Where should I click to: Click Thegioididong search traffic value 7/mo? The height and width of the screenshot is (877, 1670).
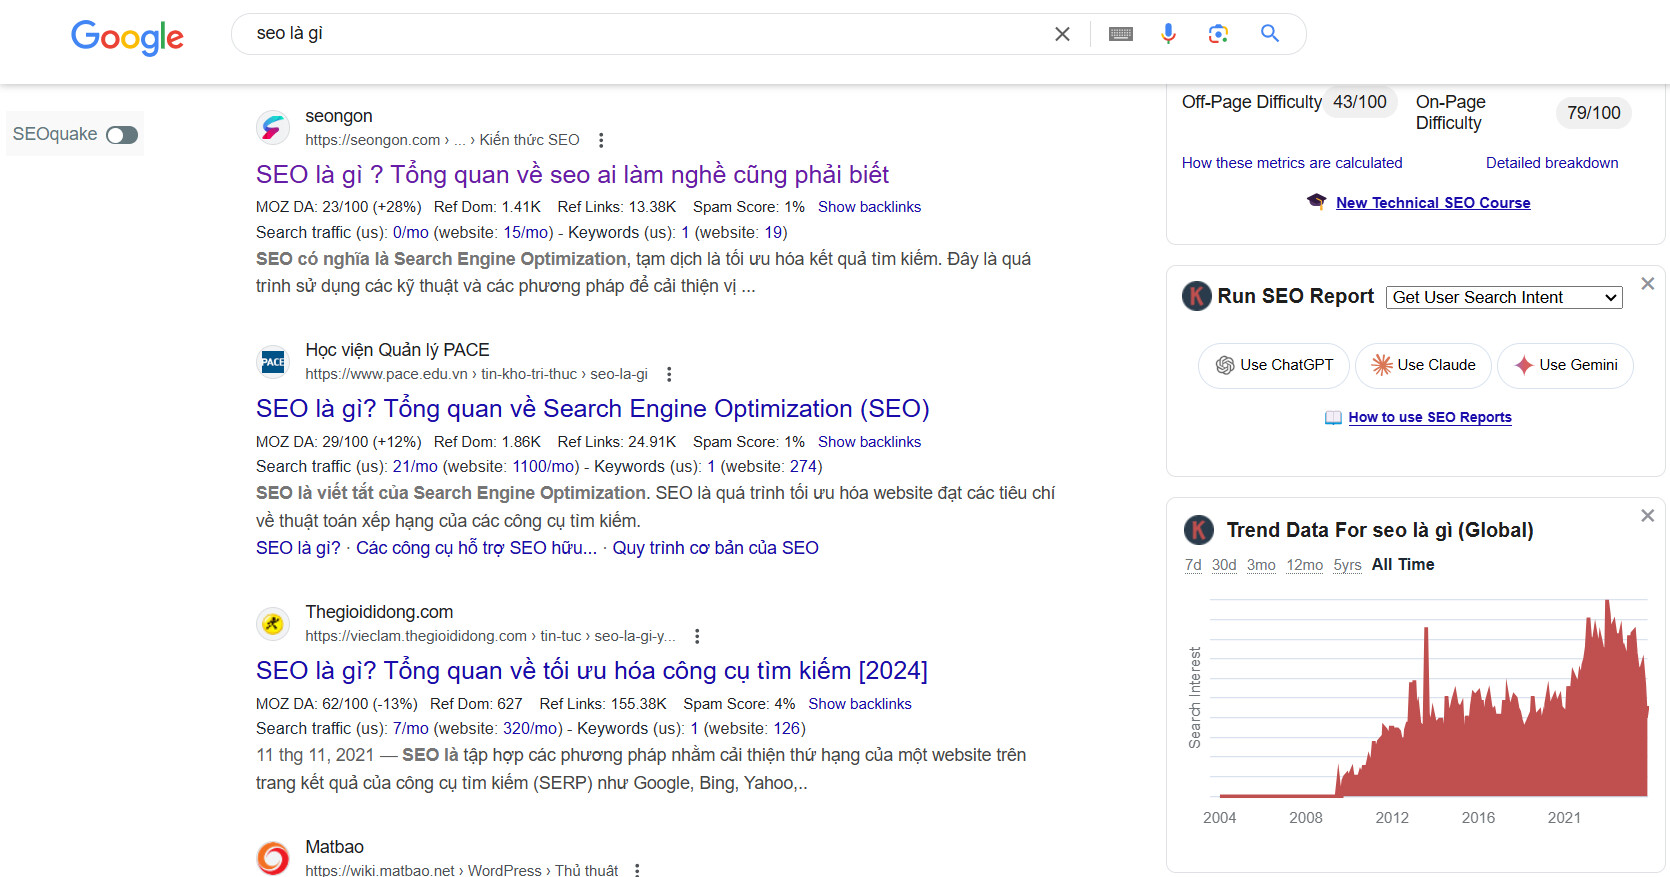pyautogui.click(x=411, y=728)
